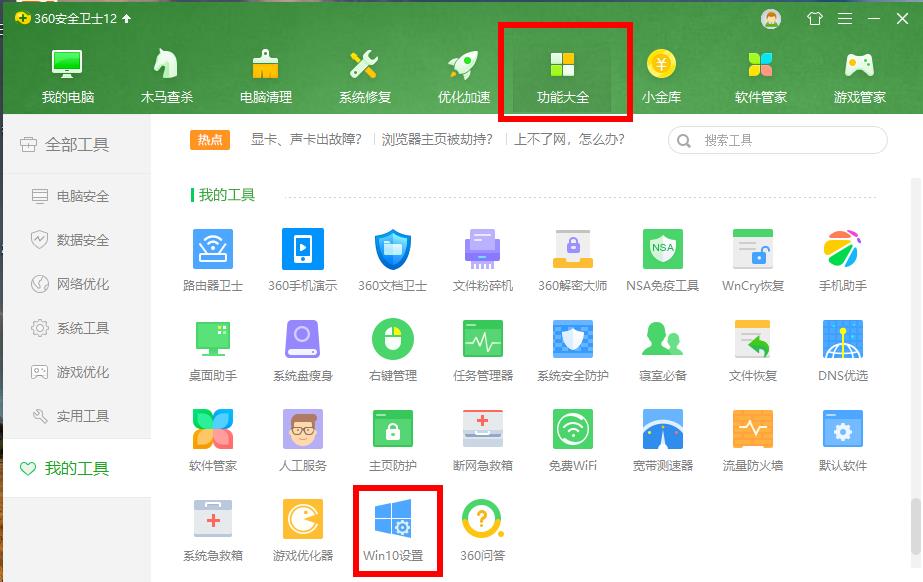The image size is (923, 582).
Task: Open 系统安全防护 system protection
Action: pos(573,350)
